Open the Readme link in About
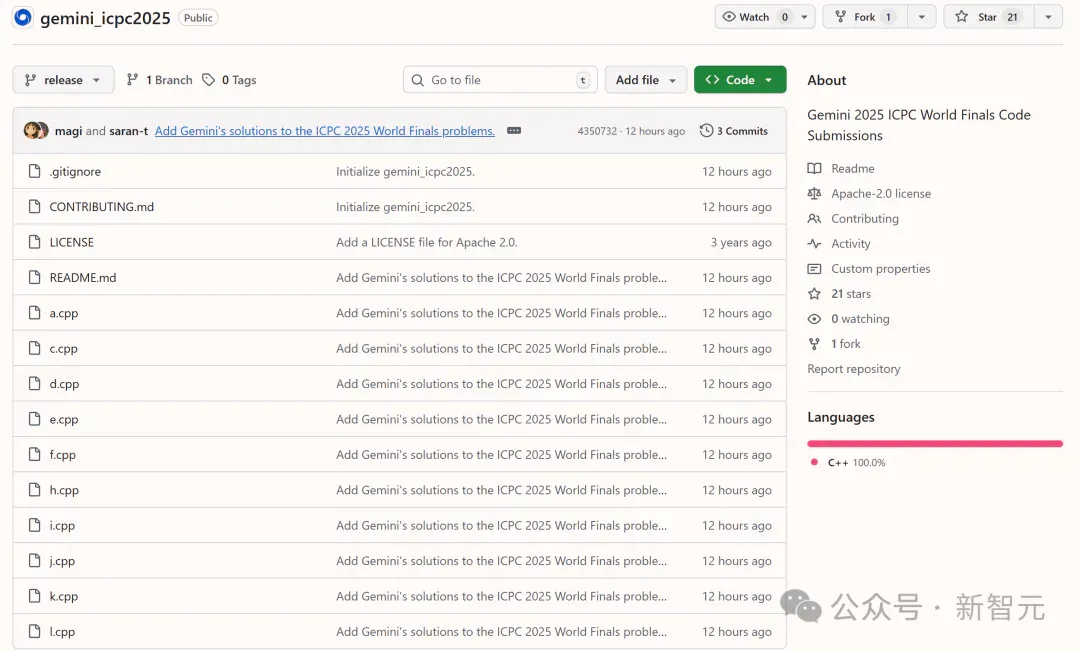1080x651 pixels. 852,168
